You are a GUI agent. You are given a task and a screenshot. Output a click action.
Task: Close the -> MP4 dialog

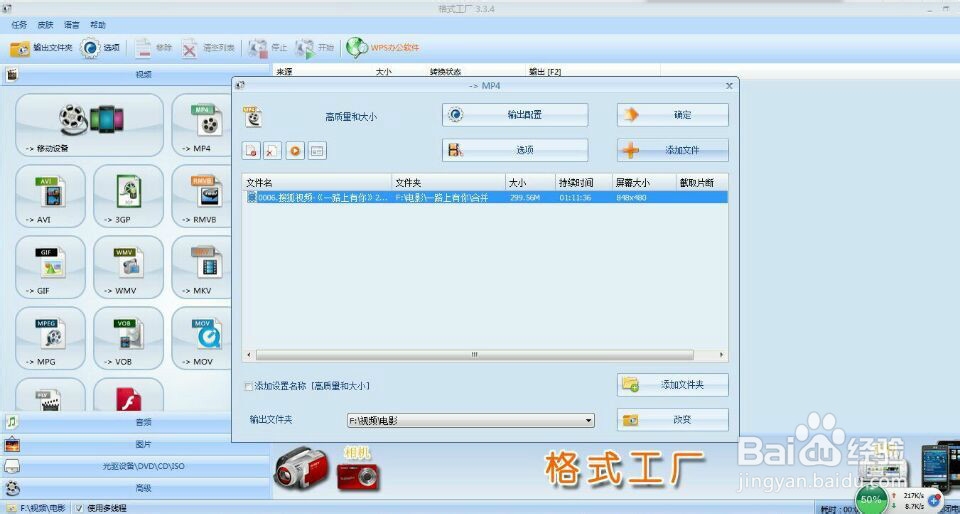(x=729, y=86)
